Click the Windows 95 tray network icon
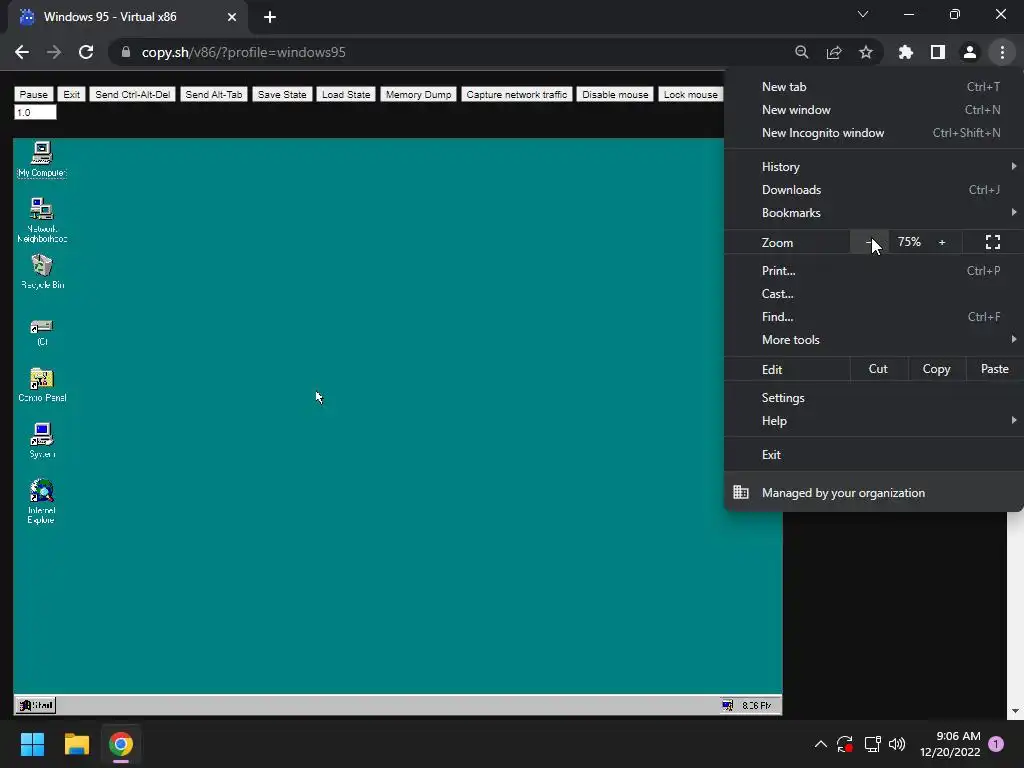 (x=727, y=705)
